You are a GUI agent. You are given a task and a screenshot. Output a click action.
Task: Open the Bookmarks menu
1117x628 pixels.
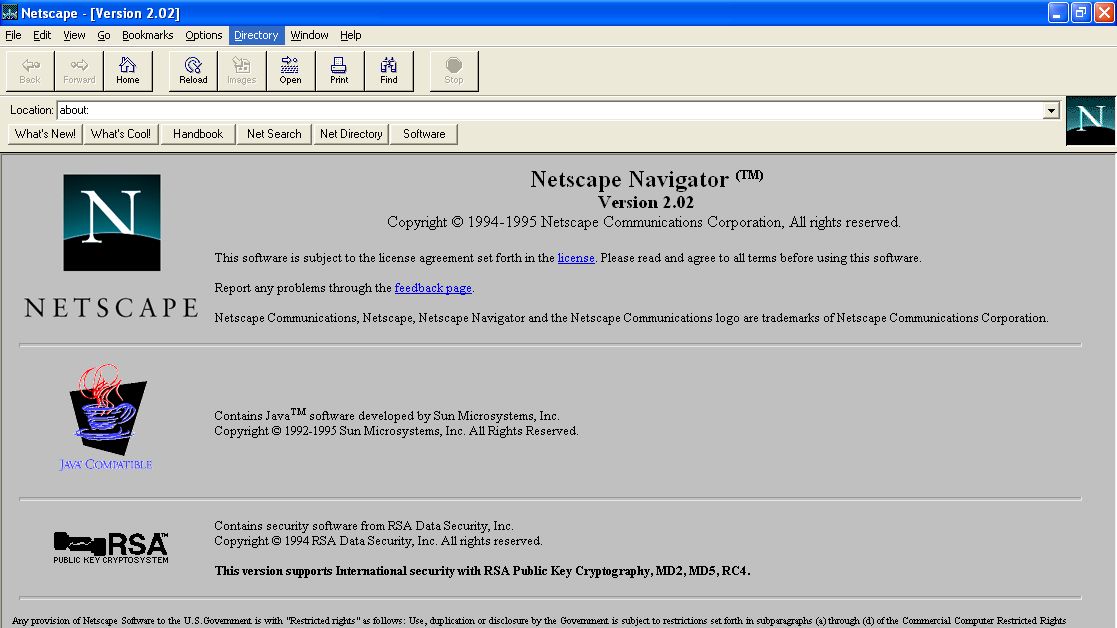tap(147, 35)
